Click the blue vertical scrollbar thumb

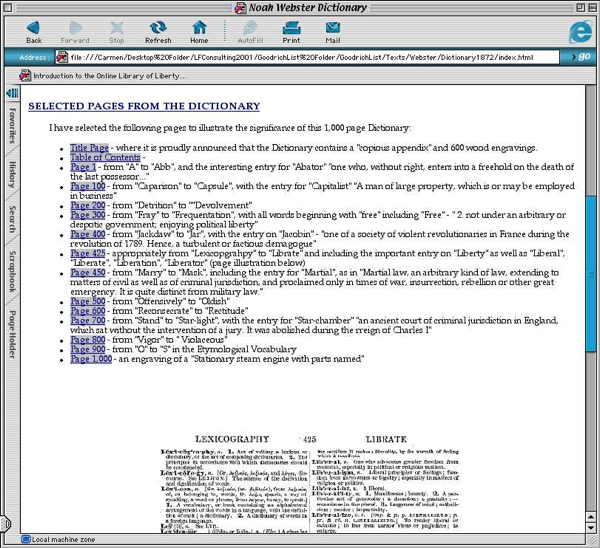coord(590,274)
